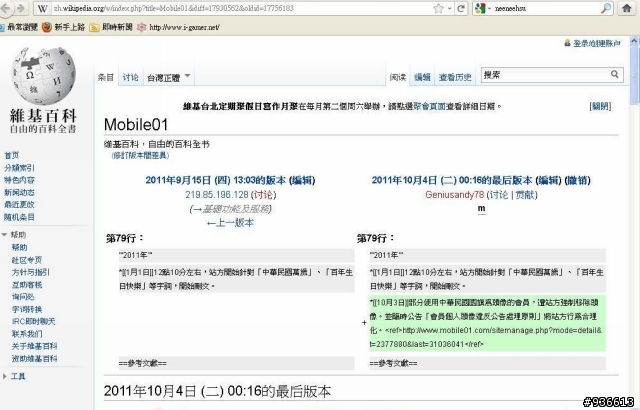Image resolution: width=640 pixels, height=410 pixels.
Task: Open the 联系我们 sidebar link
Action: 27,334
